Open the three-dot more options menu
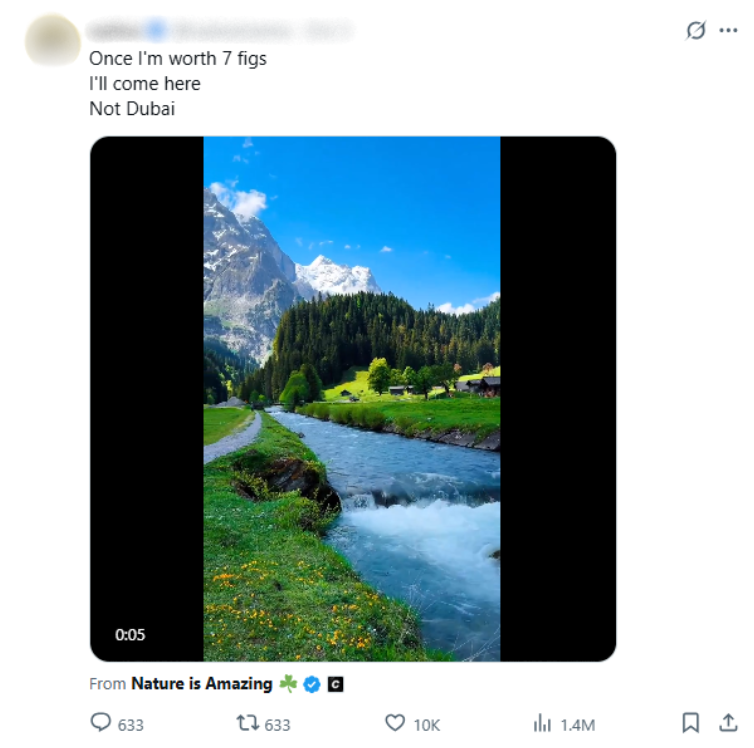 [728, 31]
